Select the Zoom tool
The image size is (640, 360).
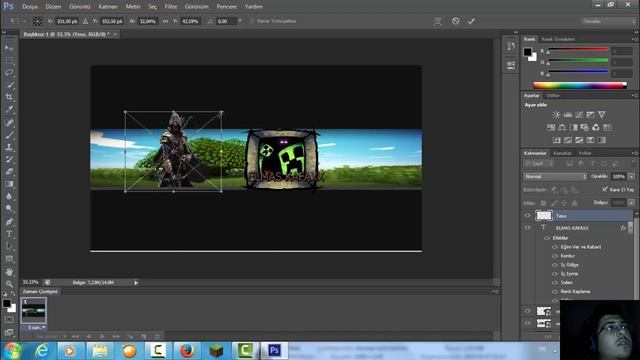[x=9, y=284]
